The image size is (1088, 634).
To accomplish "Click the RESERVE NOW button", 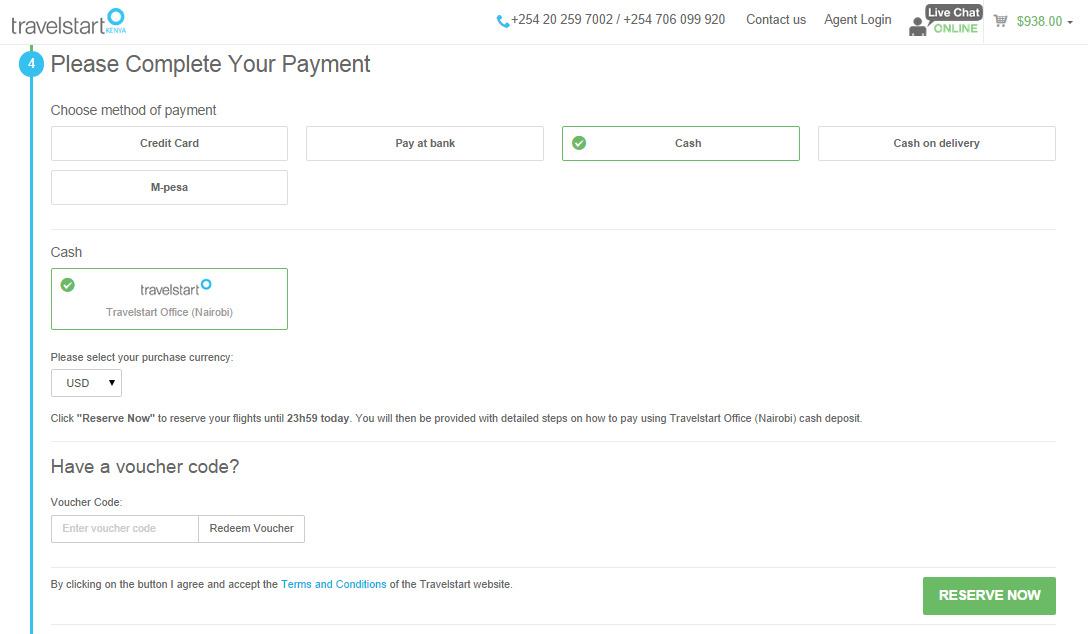I will (989, 596).
